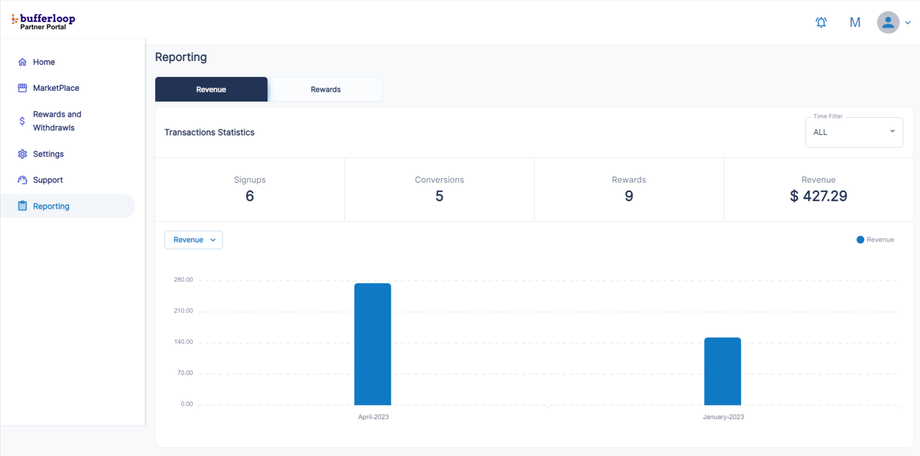920x456 pixels.
Task: Click the April-2023 axis label
Action: pos(373,417)
